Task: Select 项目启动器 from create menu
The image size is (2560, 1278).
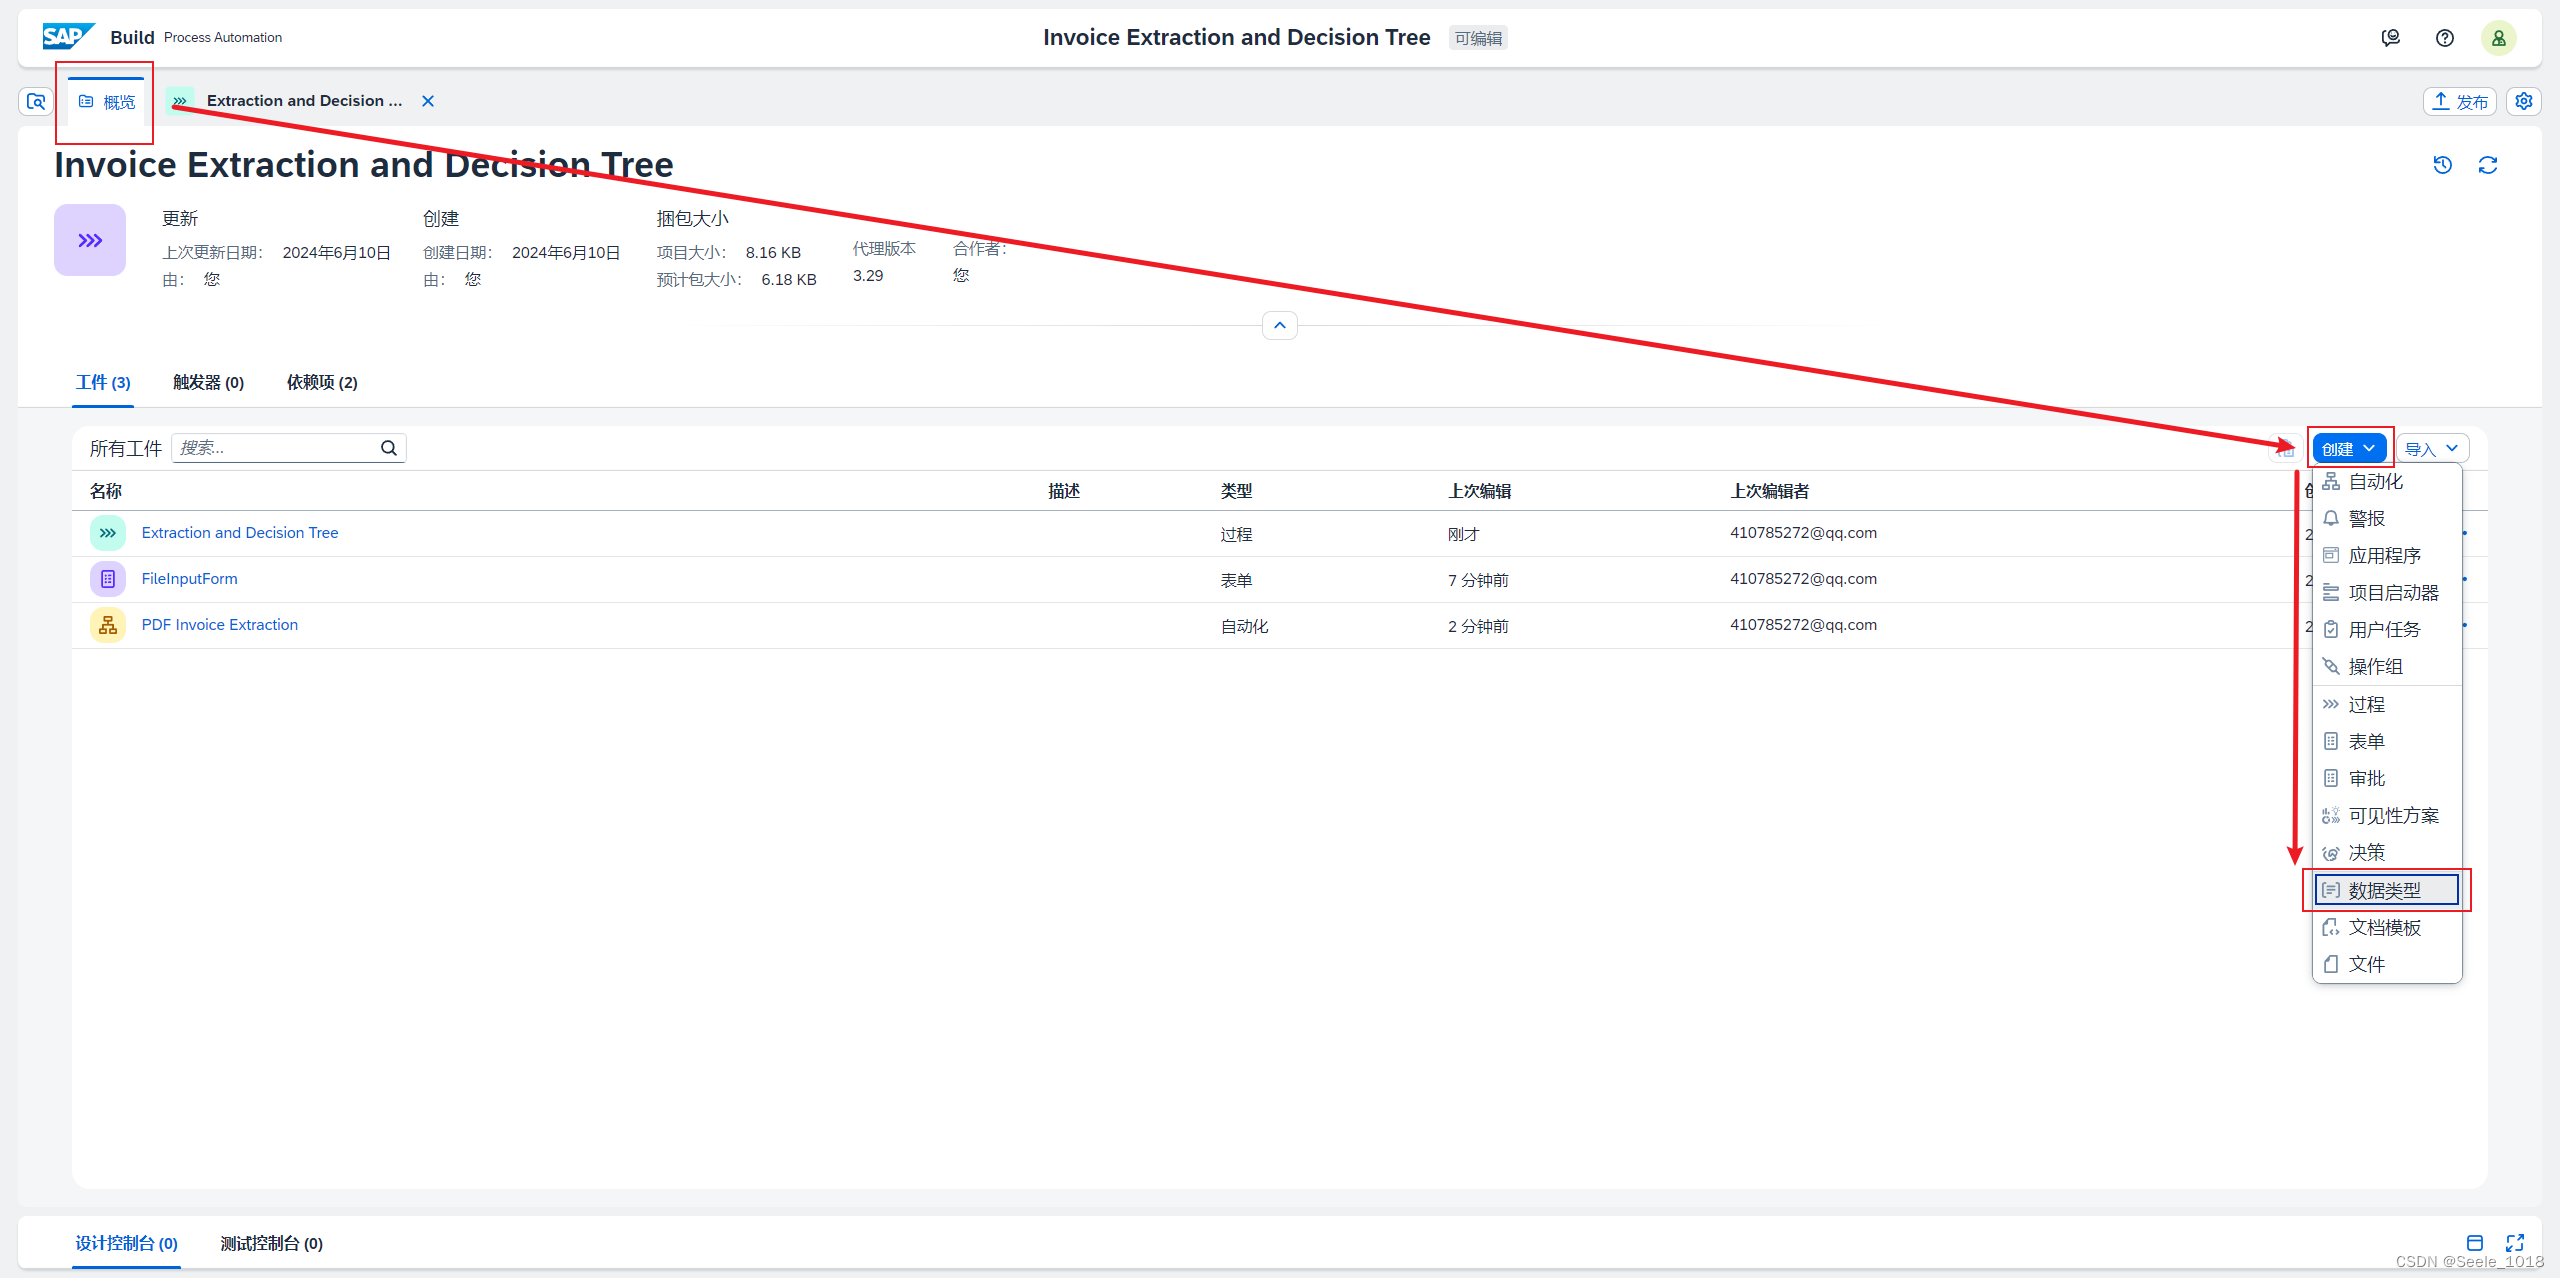Action: pyautogui.click(x=2387, y=592)
